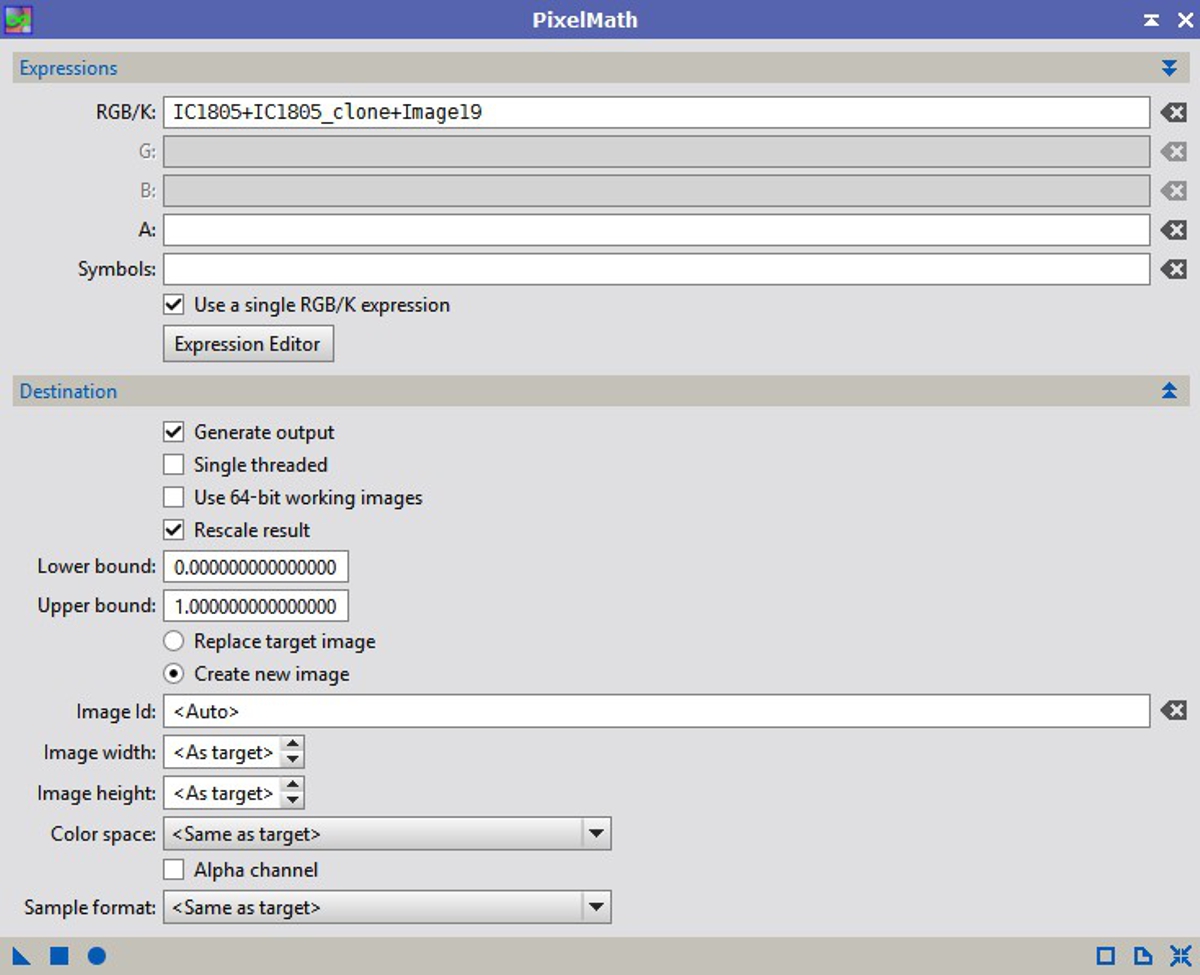Increase Image width with up arrow

(292, 744)
